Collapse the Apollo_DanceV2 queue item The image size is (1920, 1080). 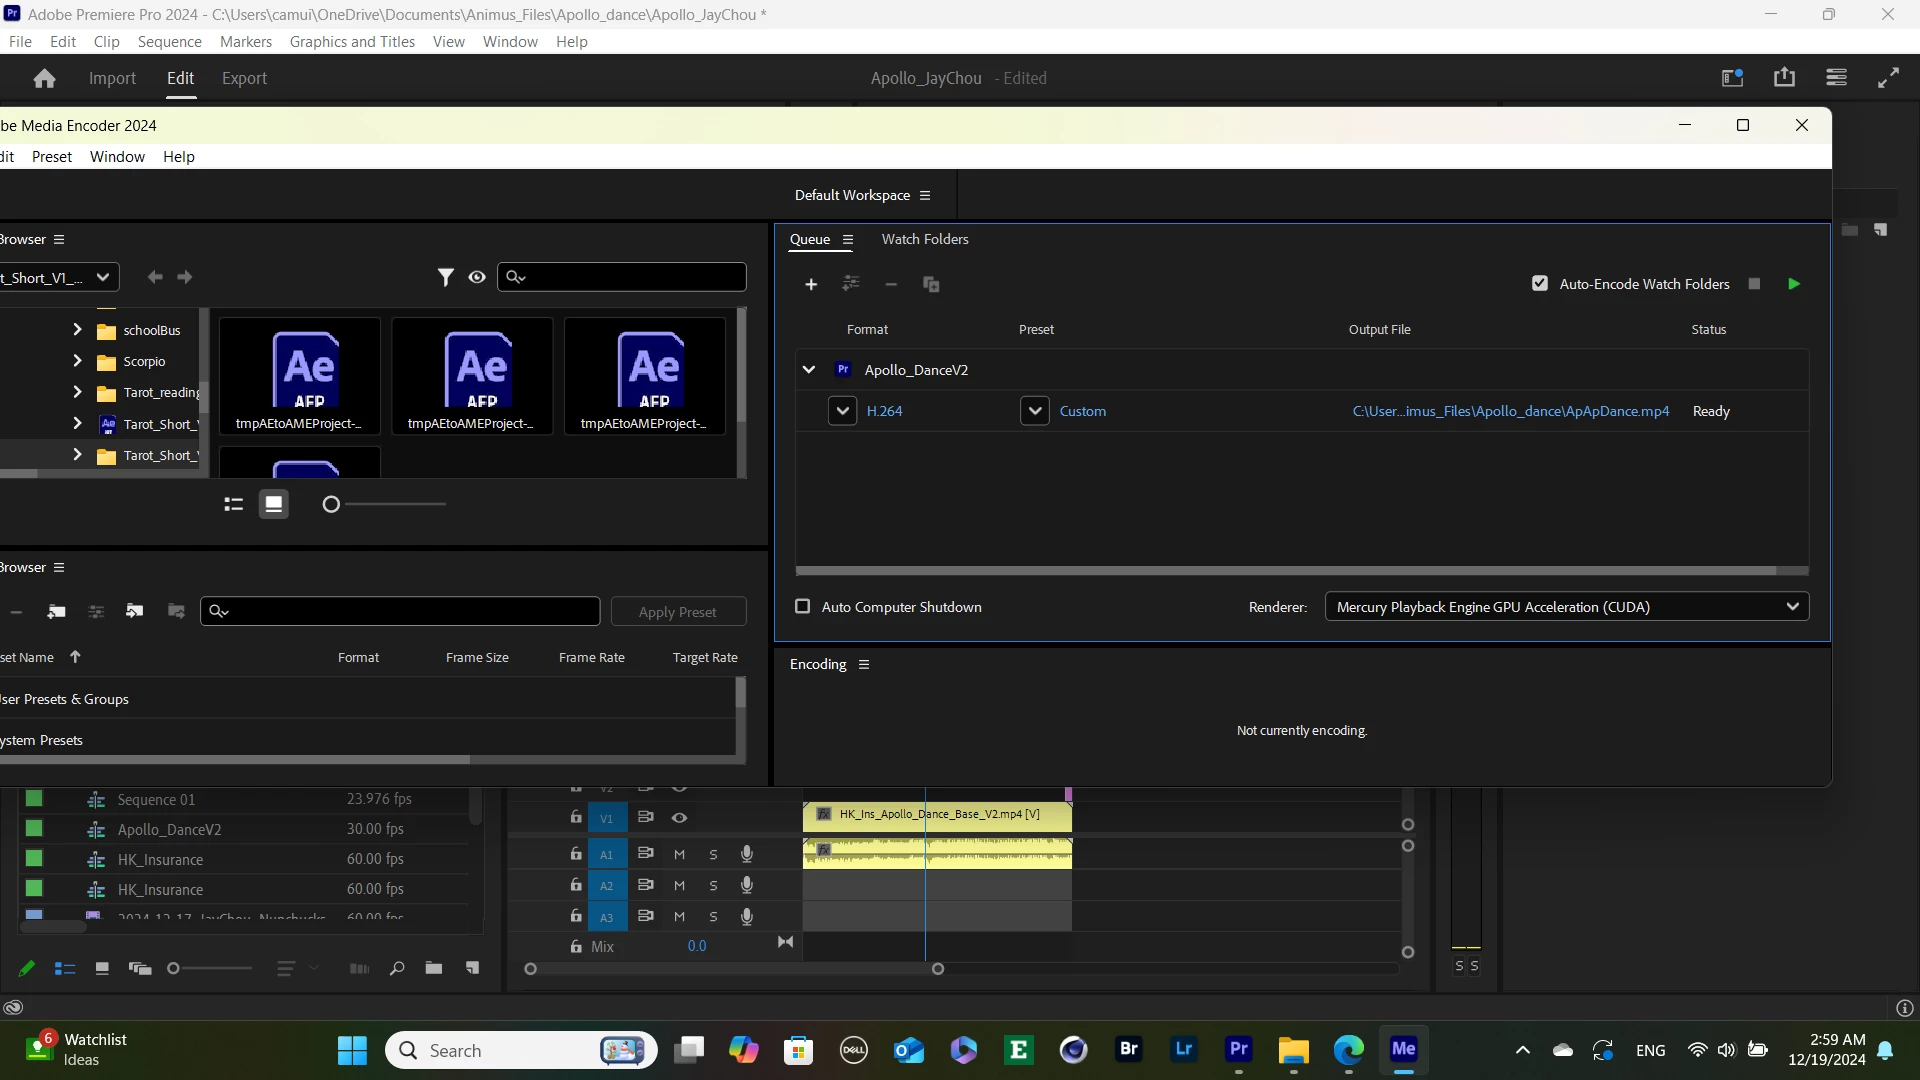point(809,370)
